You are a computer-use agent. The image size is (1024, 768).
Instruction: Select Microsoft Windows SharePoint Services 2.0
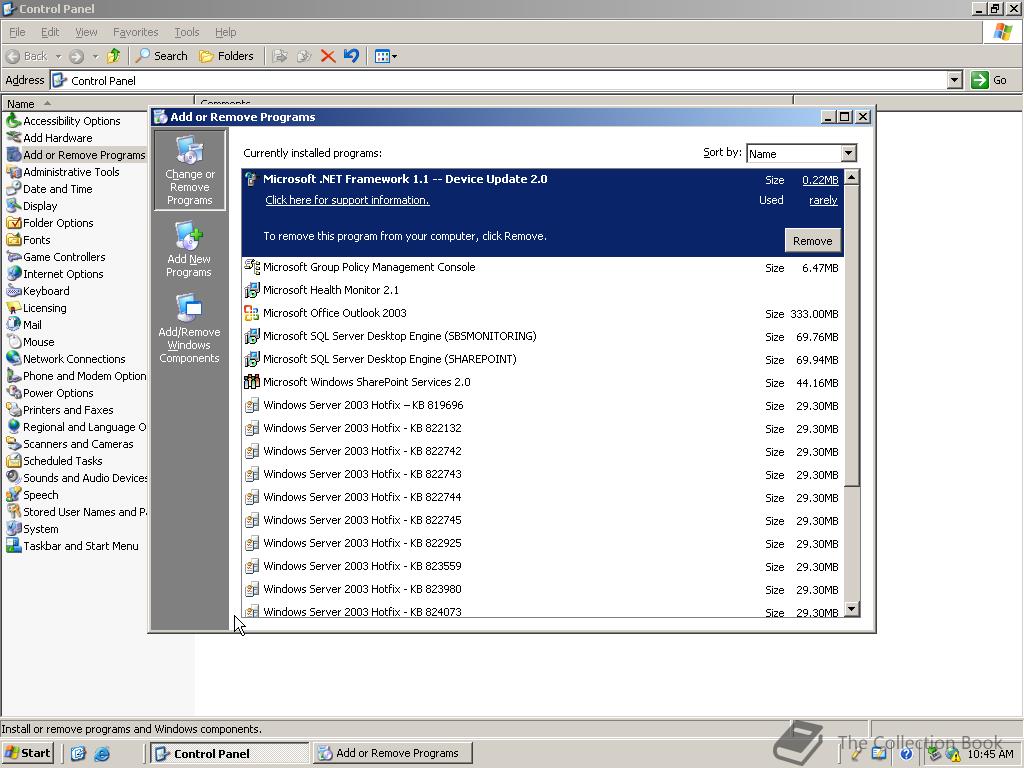541,382
